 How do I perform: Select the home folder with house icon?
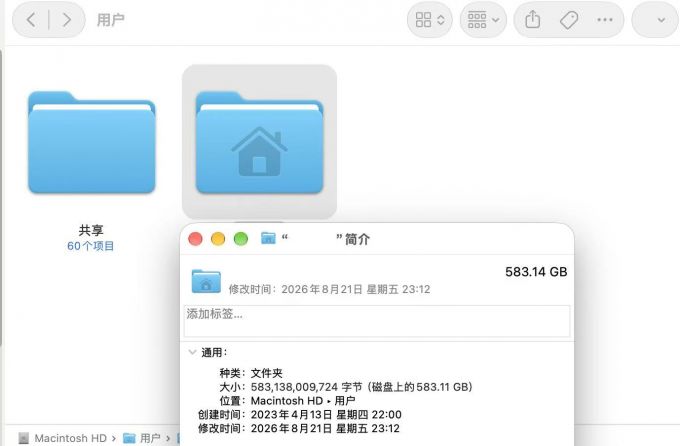click(259, 142)
